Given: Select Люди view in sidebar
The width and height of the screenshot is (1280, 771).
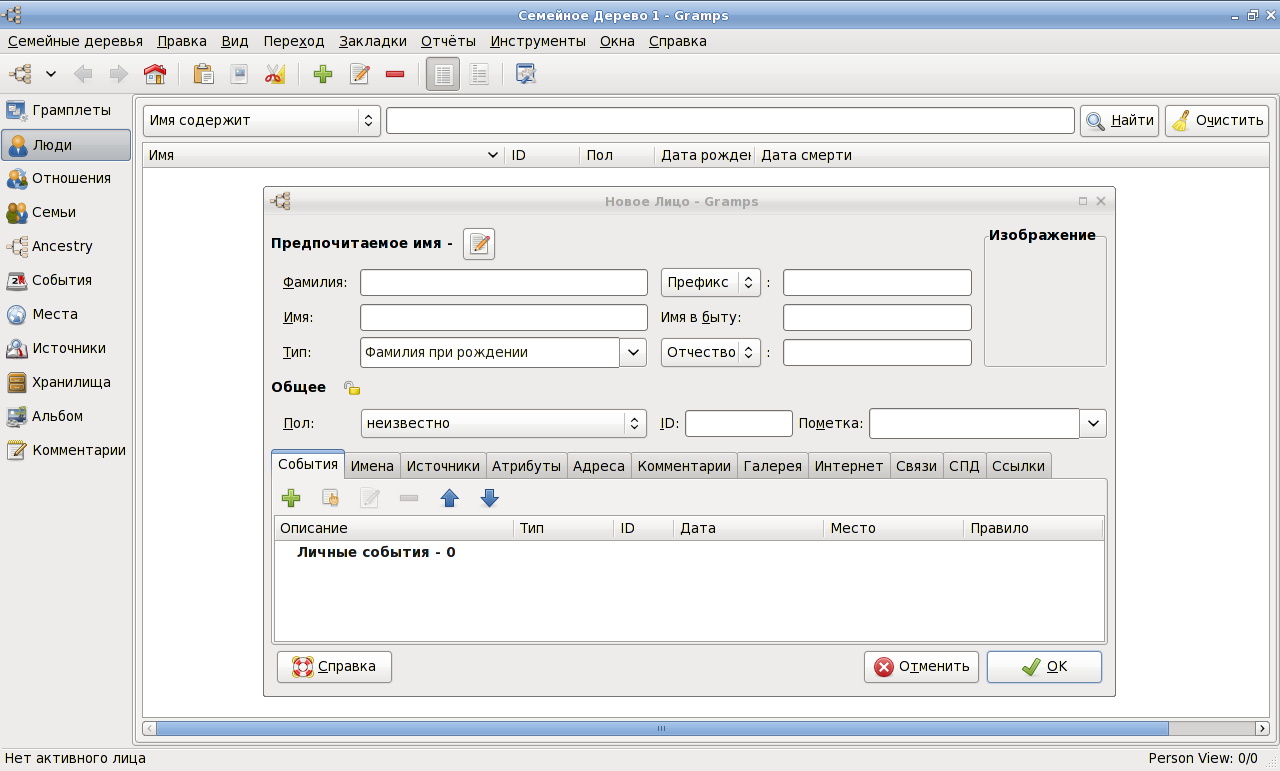Looking at the screenshot, I should click(x=66, y=144).
